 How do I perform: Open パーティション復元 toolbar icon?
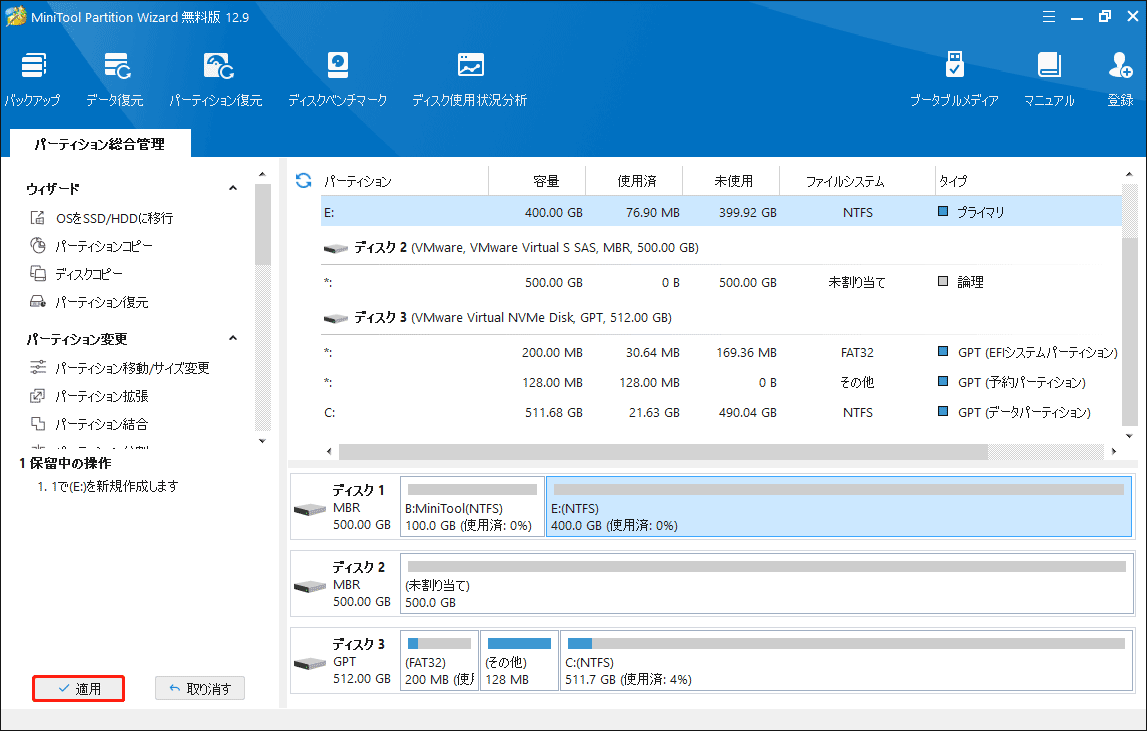coord(217,66)
